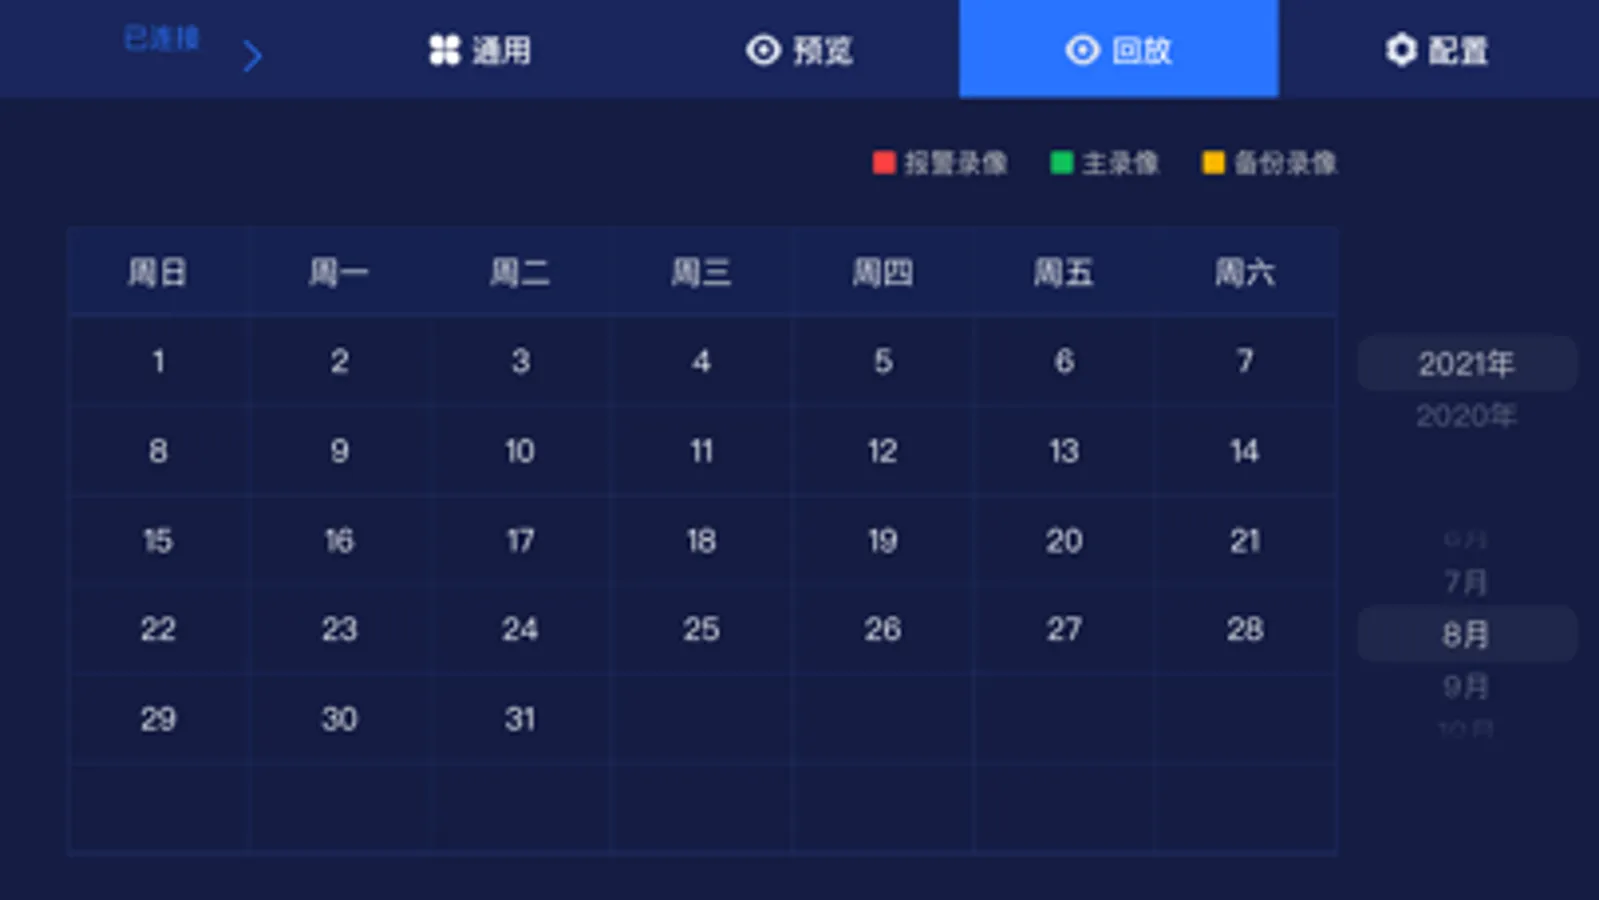This screenshot has width=1599, height=900.
Task: Select calendar day 2
Action: pyautogui.click(x=340, y=361)
